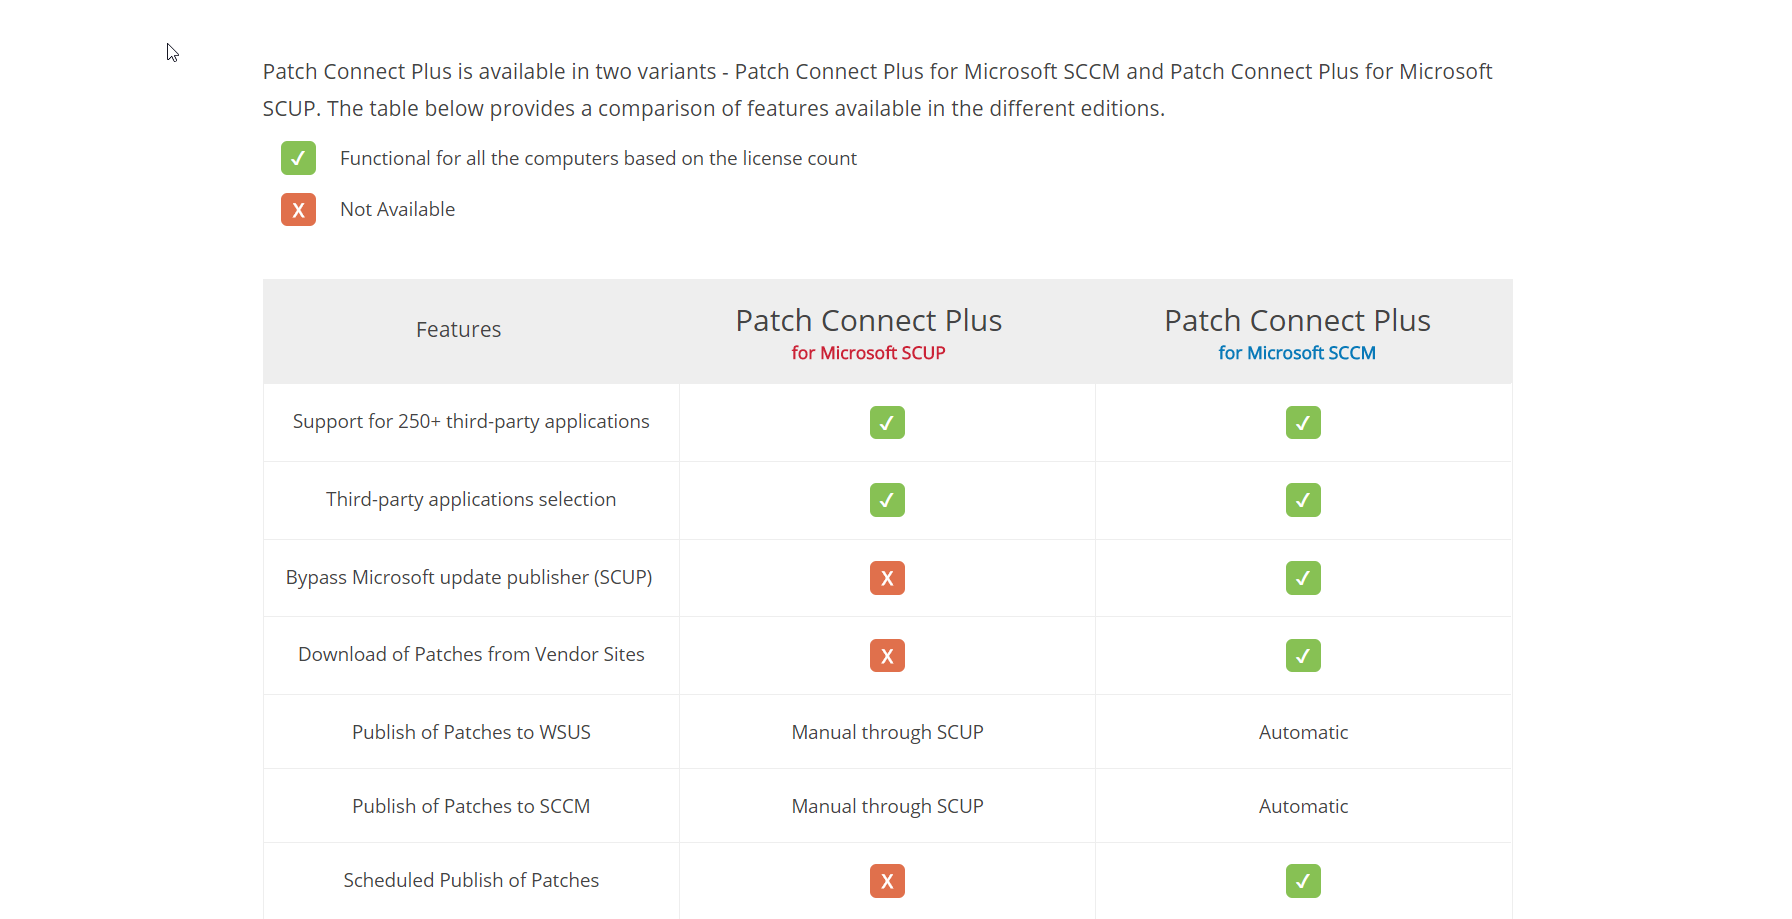Viewport: 1792px width, 919px height.
Task: Click SCUP red X for Bypass Microsoft update publisher
Action: [887, 578]
